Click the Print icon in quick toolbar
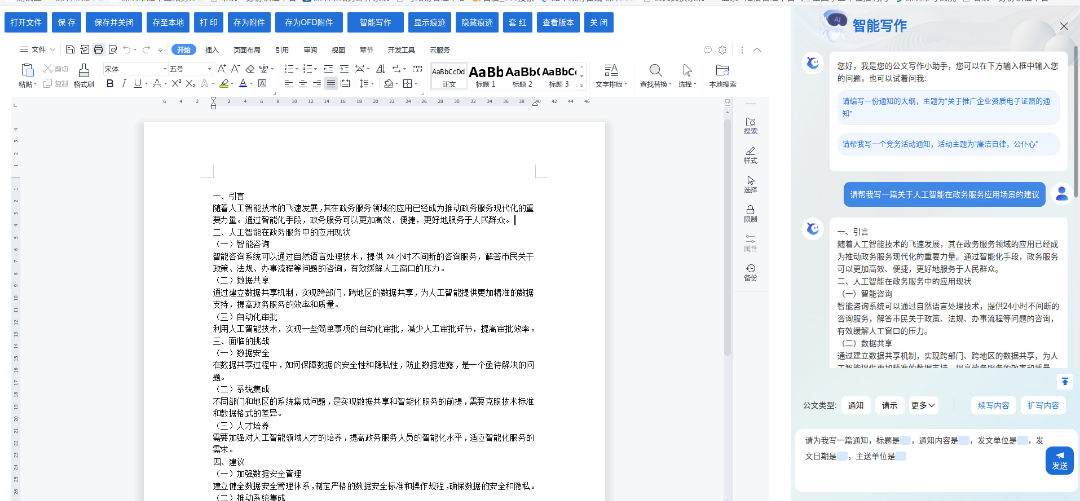The height and width of the screenshot is (501, 1080). pos(98,50)
